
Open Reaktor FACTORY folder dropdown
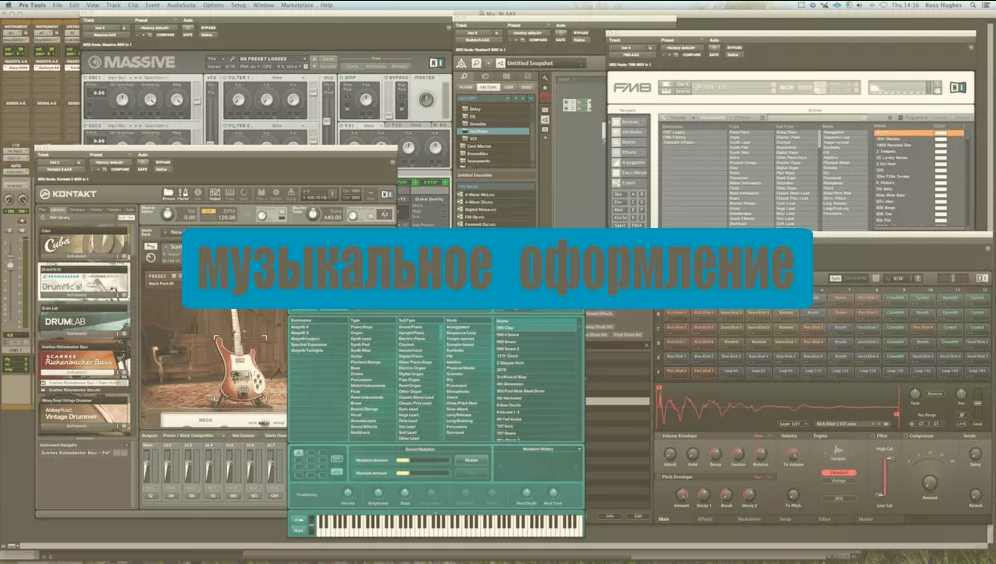(484, 98)
